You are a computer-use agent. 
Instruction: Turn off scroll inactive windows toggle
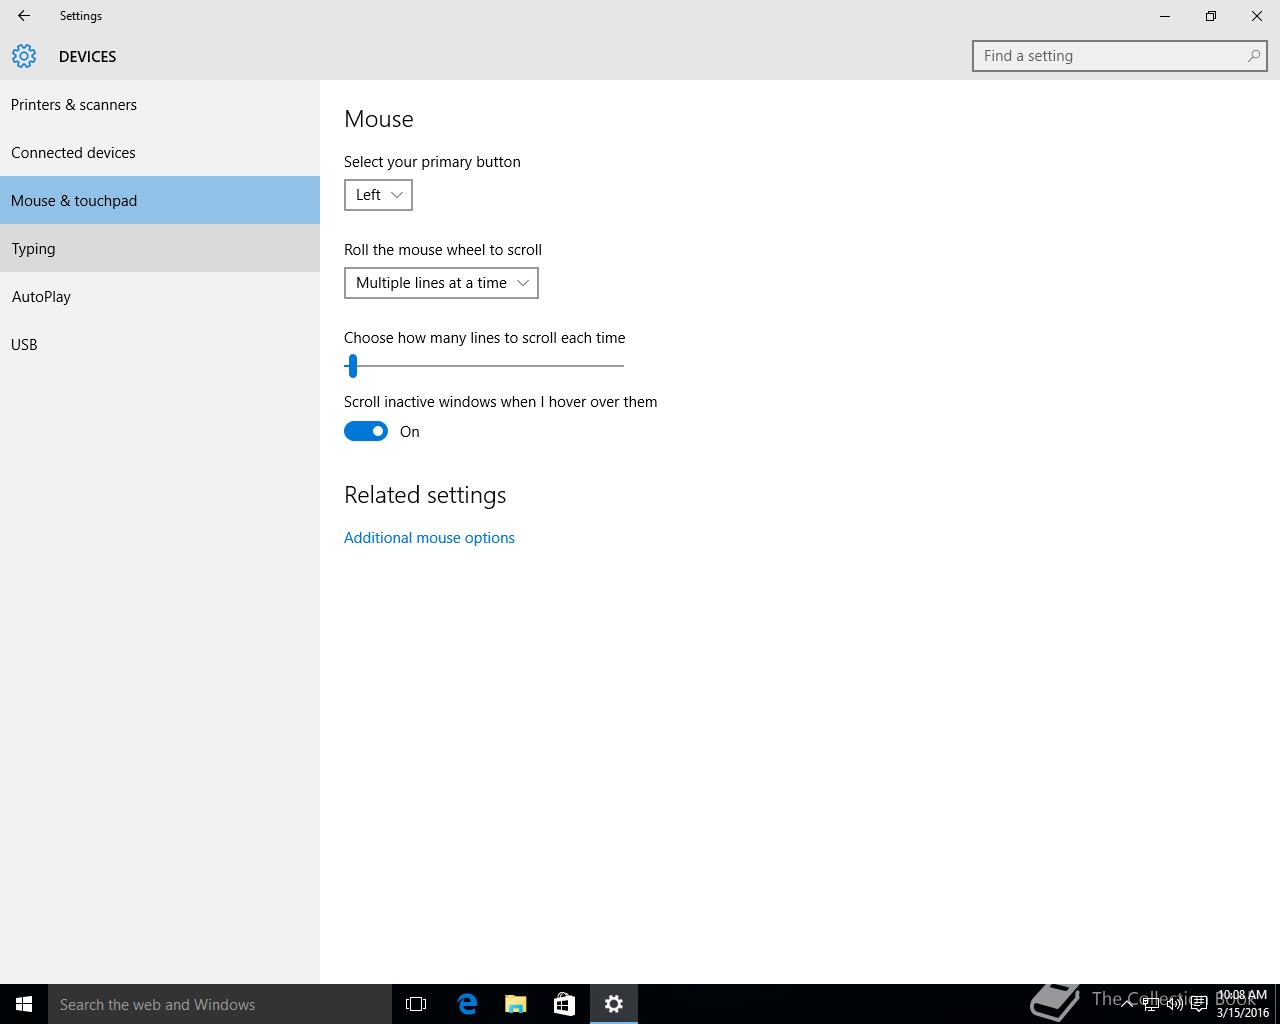point(366,431)
